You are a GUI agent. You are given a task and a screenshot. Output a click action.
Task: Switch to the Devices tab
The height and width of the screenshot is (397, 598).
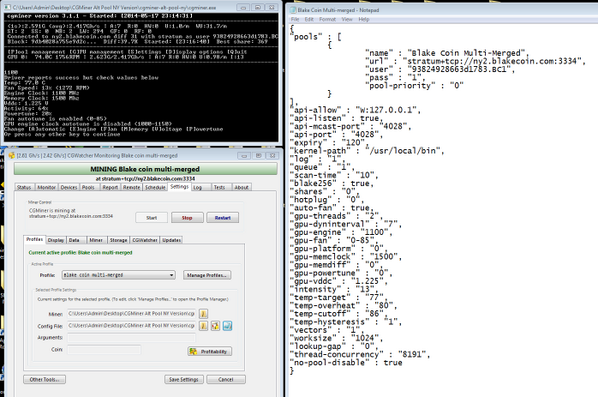[x=69, y=187]
